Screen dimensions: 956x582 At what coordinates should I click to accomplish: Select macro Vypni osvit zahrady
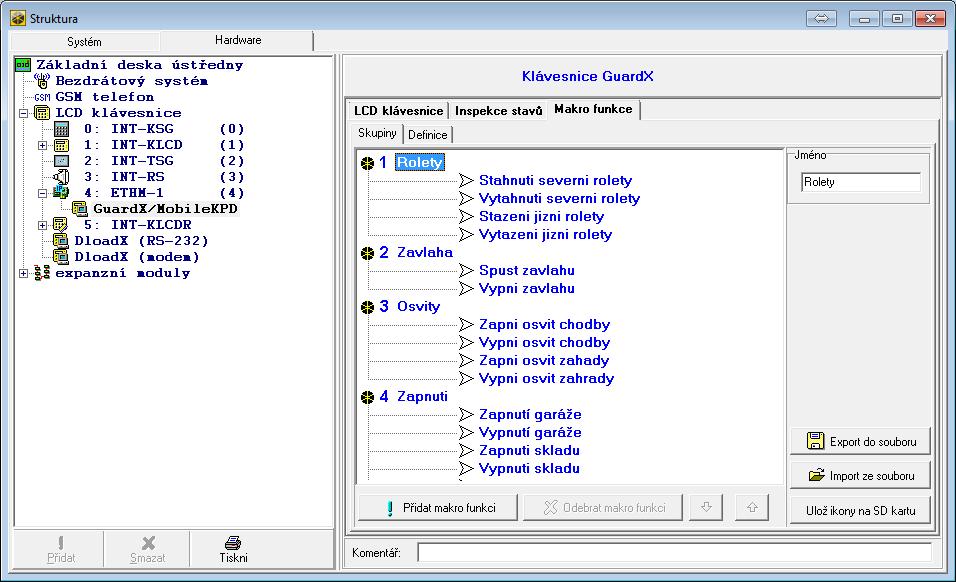click(546, 378)
